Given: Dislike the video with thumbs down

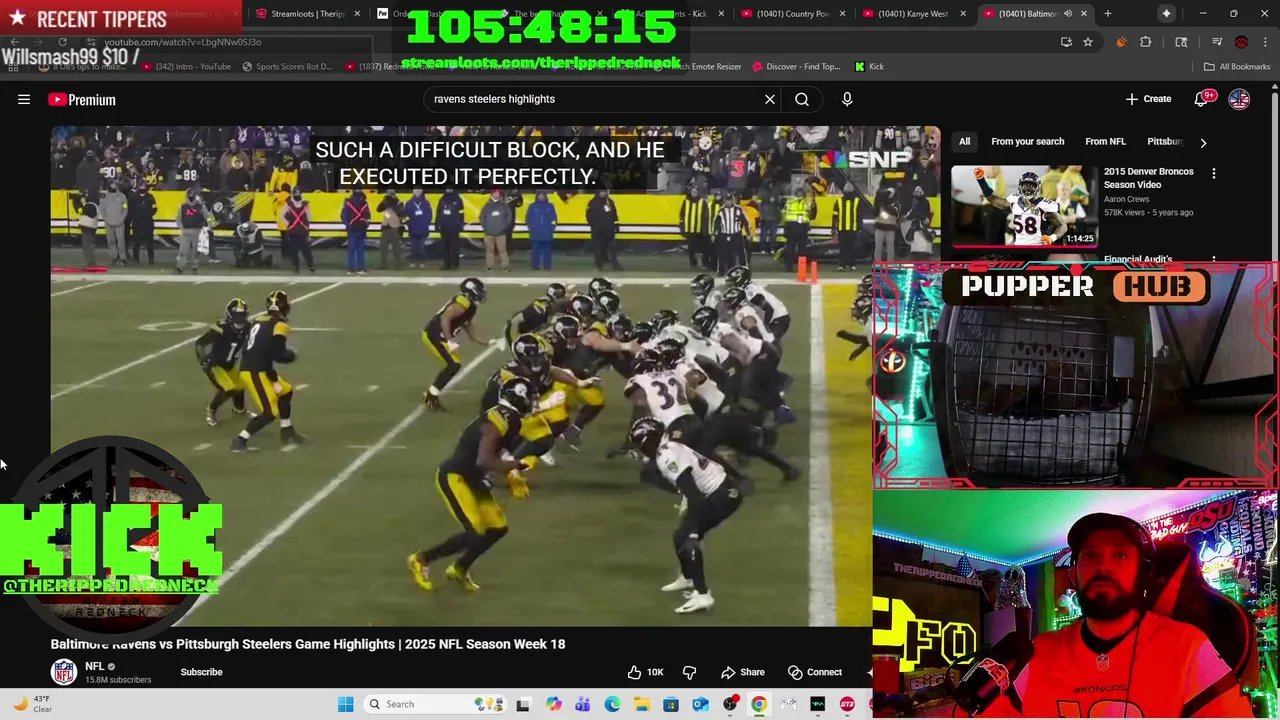Looking at the screenshot, I should (689, 672).
